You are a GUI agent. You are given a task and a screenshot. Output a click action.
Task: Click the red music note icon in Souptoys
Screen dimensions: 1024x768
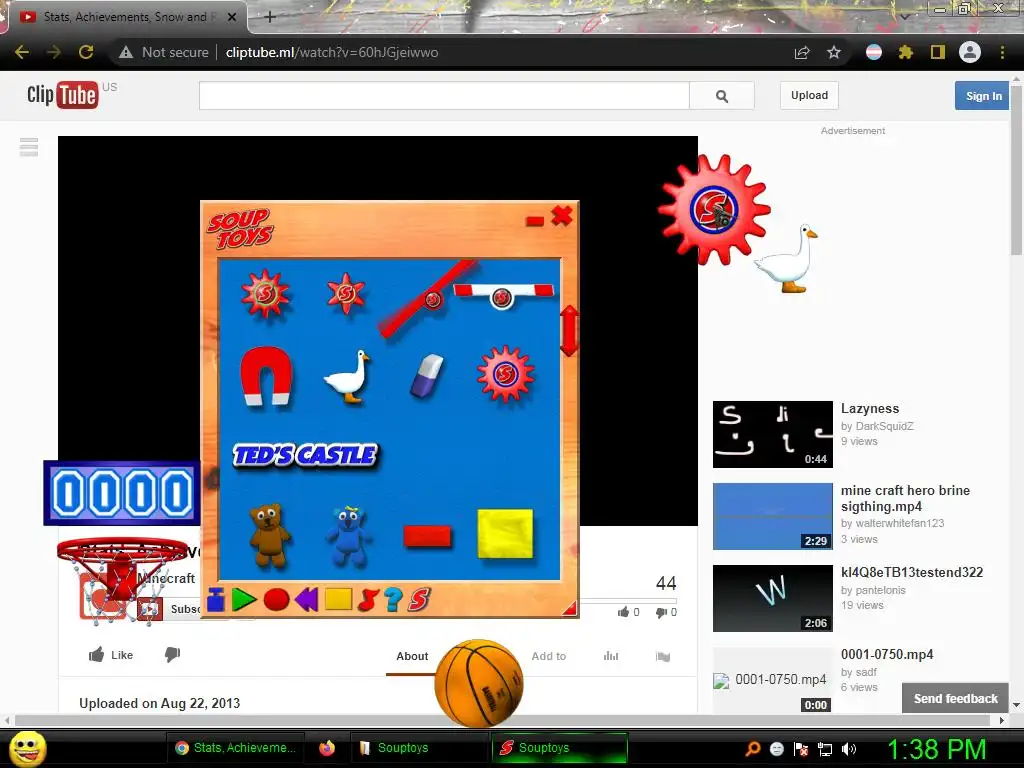[368, 600]
